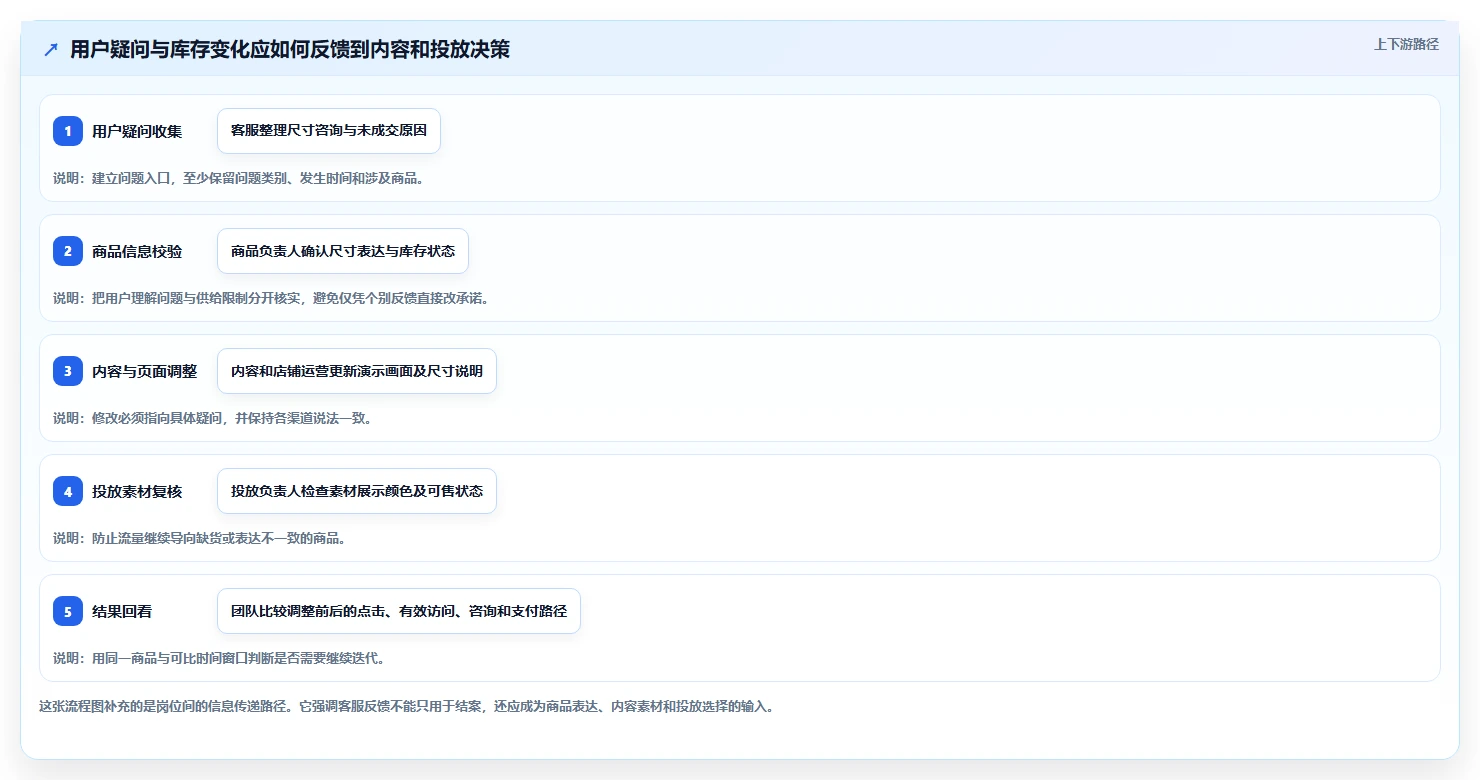Click the 用户疑问收集 step name
The width and height of the screenshot is (1480, 780).
pyautogui.click(x=137, y=131)
